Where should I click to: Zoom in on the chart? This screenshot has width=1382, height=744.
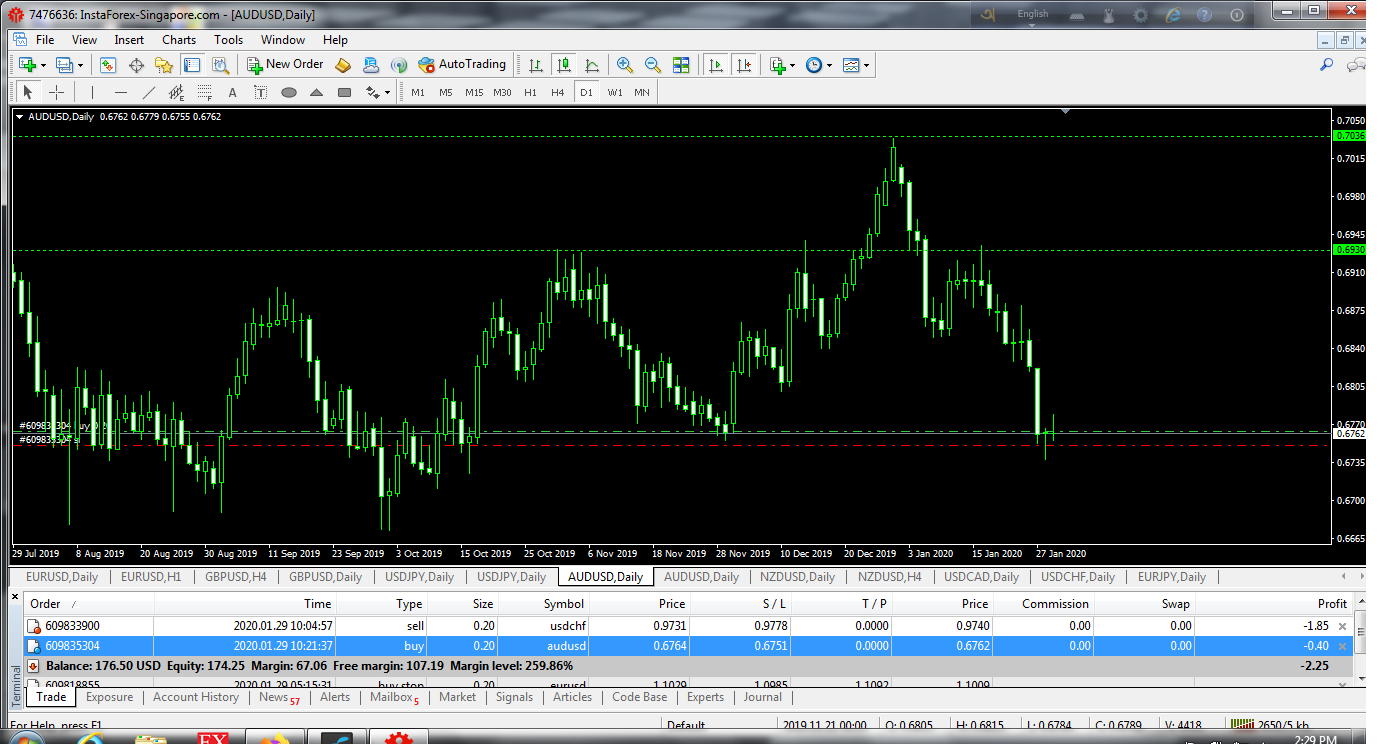point(625,65)
